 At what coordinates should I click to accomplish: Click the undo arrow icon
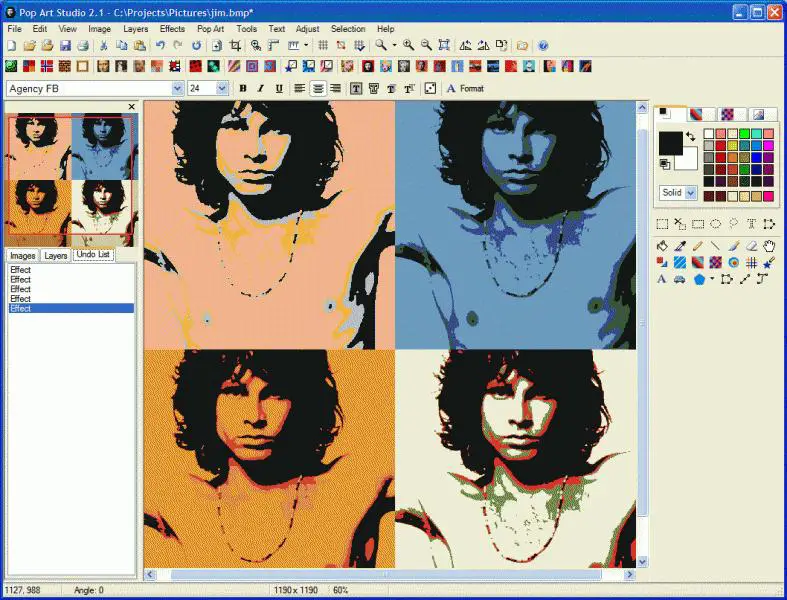160,46
